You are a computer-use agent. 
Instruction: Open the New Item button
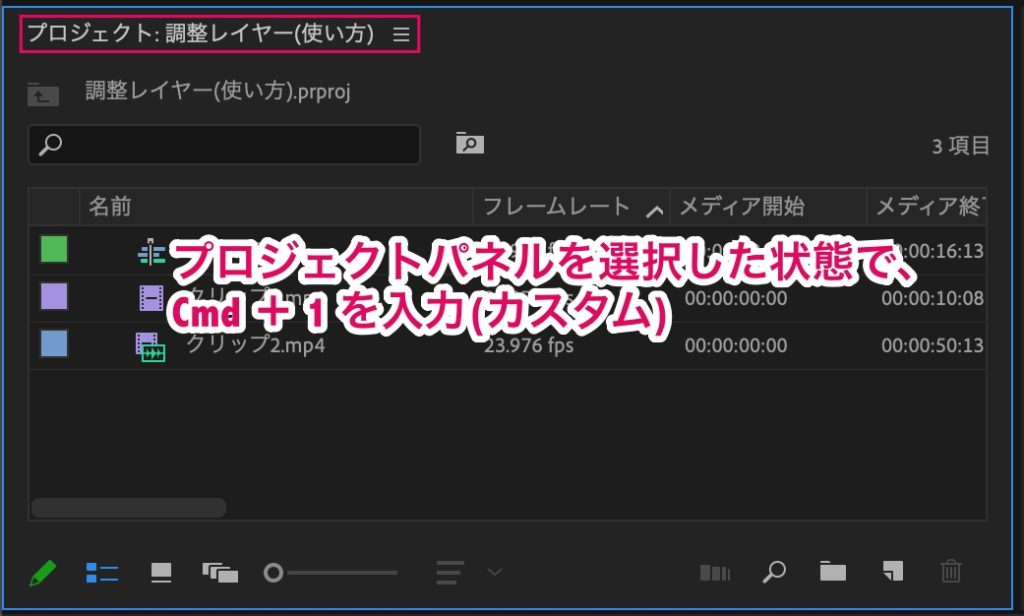pyautogui.click(x=893, y=571)
